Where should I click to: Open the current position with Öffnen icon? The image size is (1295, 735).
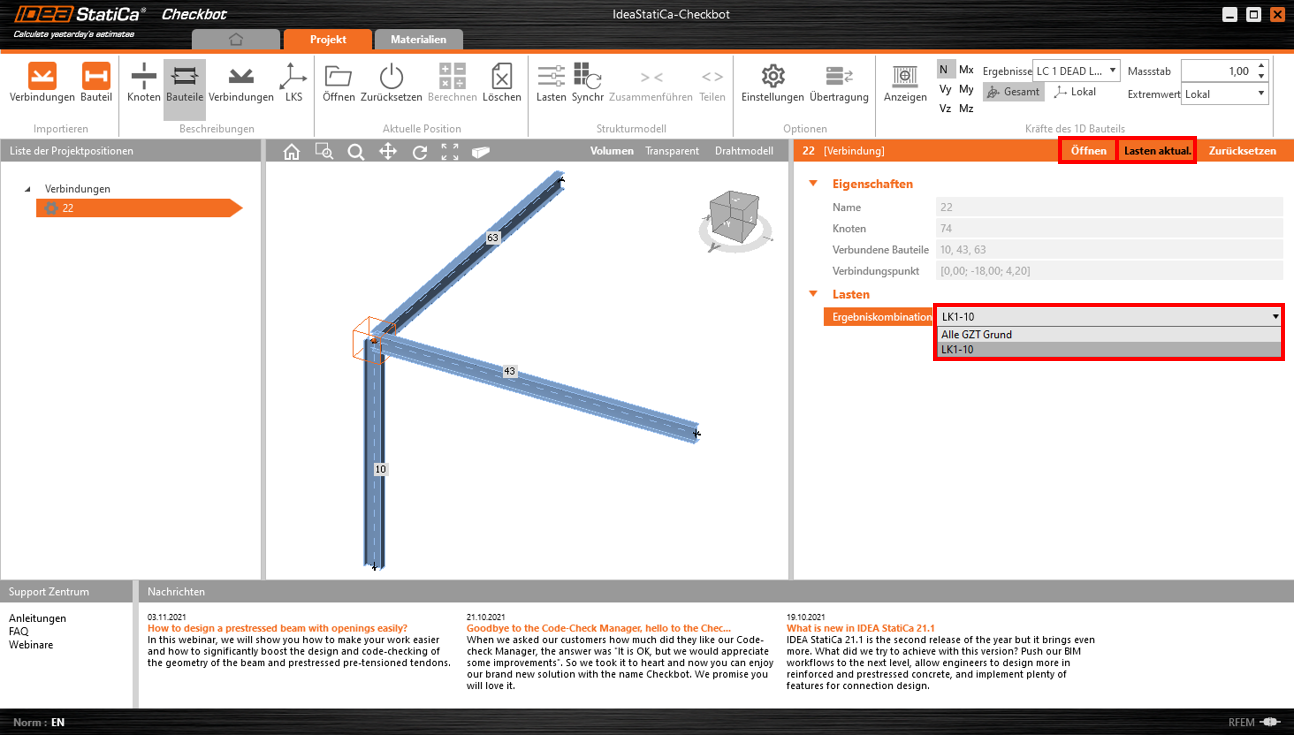coord(339,83)
